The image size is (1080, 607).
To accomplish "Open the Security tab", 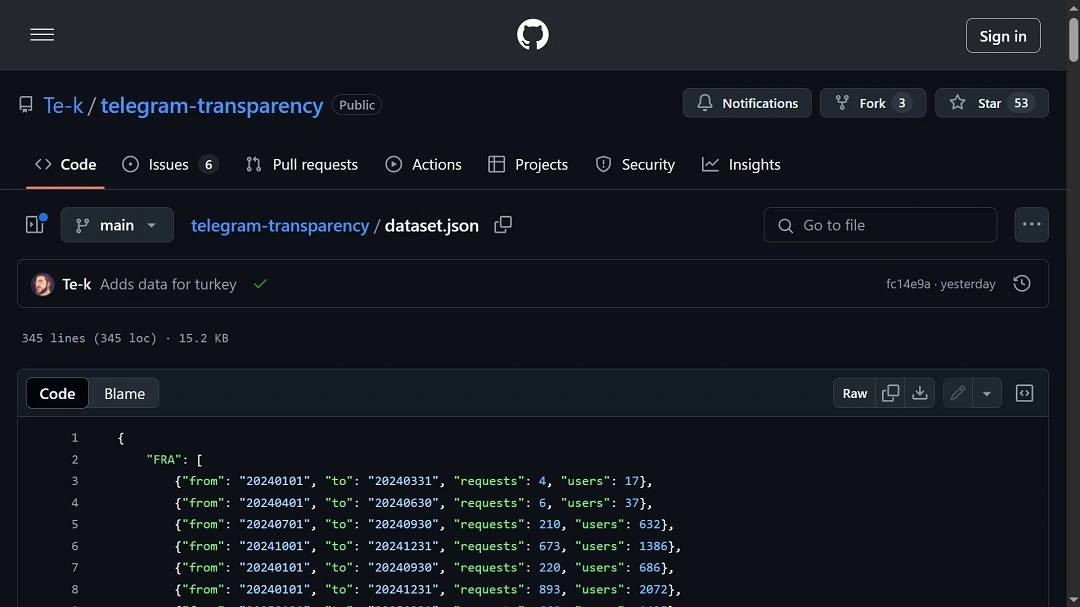I will (x=635, y=165).
